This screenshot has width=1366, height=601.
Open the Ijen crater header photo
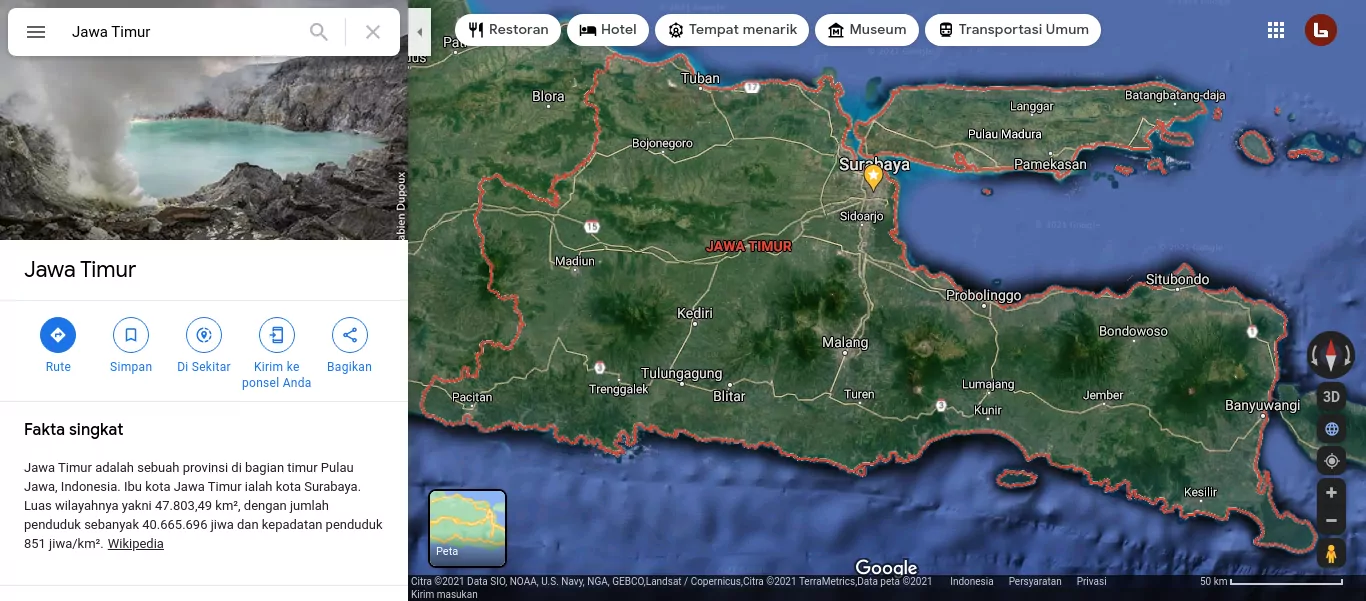[x=204, y=148]
